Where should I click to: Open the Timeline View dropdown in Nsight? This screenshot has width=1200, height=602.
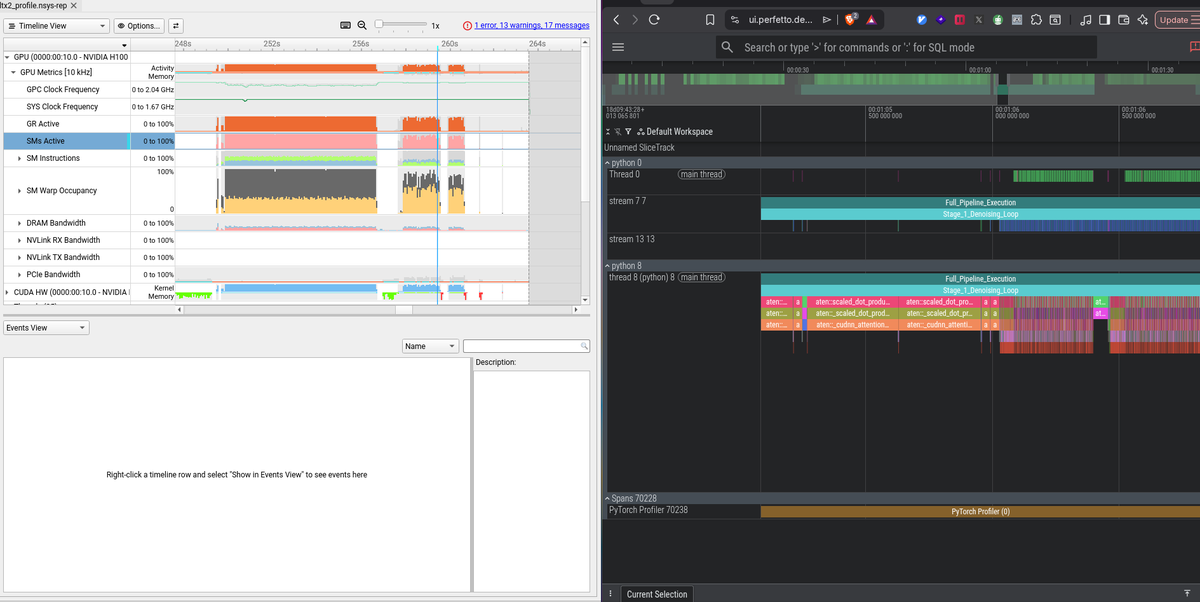click(56, 25)
